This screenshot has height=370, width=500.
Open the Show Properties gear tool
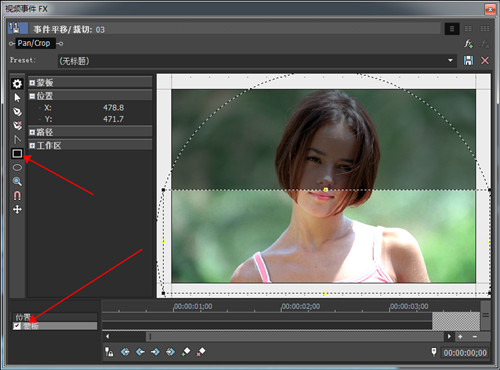[x=17, y=84]
